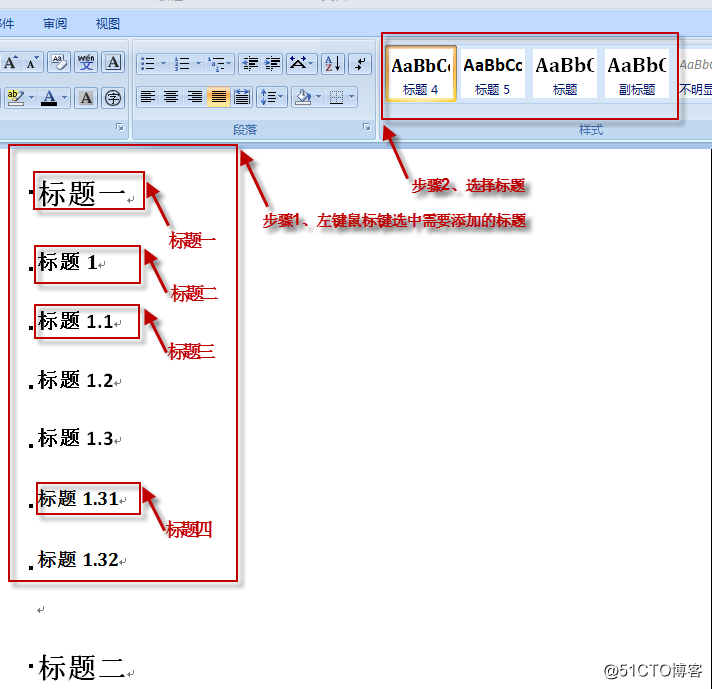
Task: Switch to the 视图 ribbon tab
Action: tap(108, 23)
